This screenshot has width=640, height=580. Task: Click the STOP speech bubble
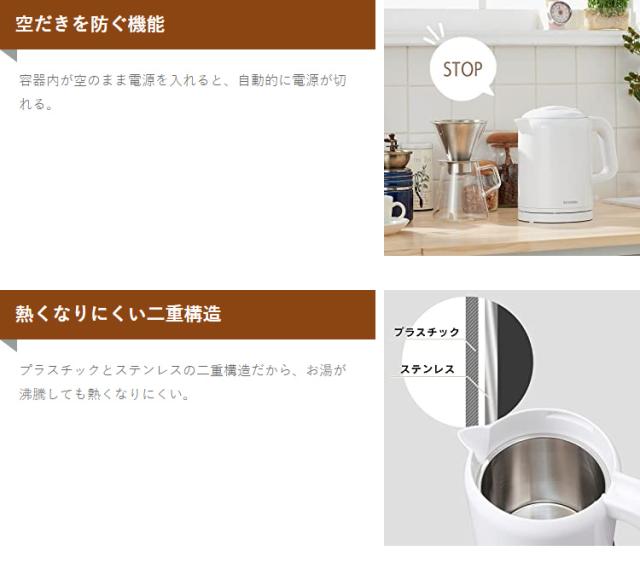pyautogui.click(x=463, y=68)
